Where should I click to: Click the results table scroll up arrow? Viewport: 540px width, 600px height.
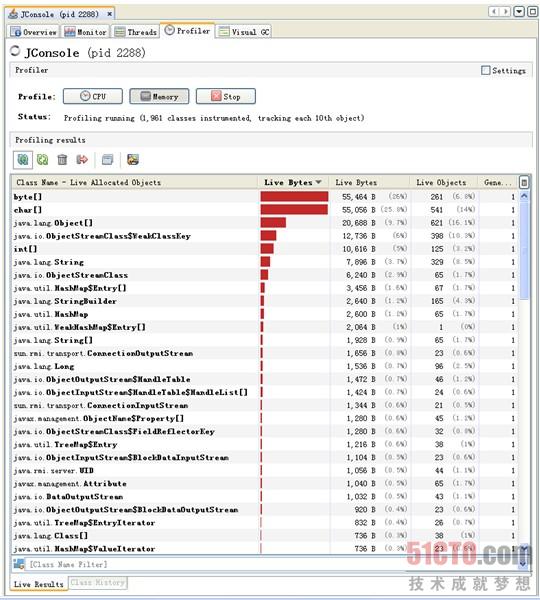(524, 196)
